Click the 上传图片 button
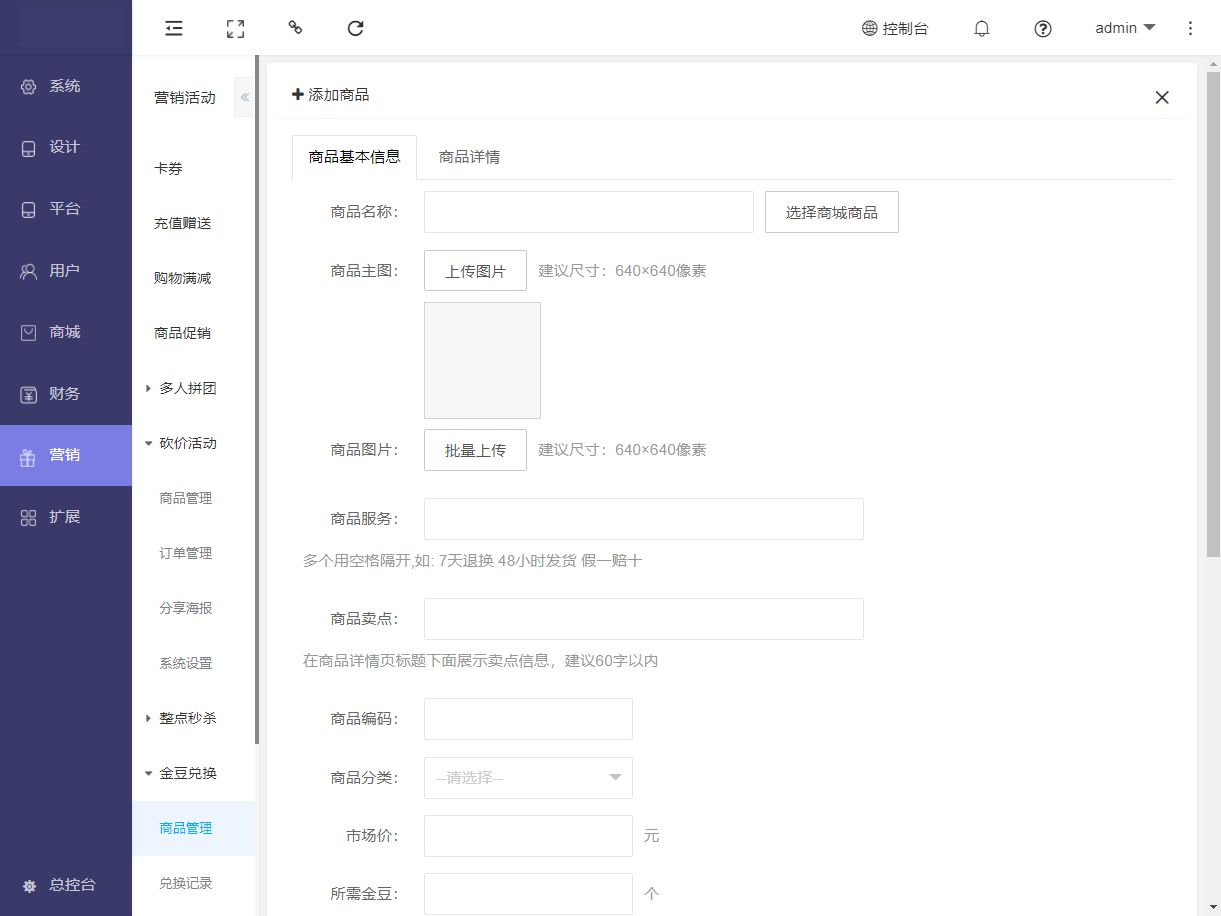Screen dimensions: 1221x916 475,271
